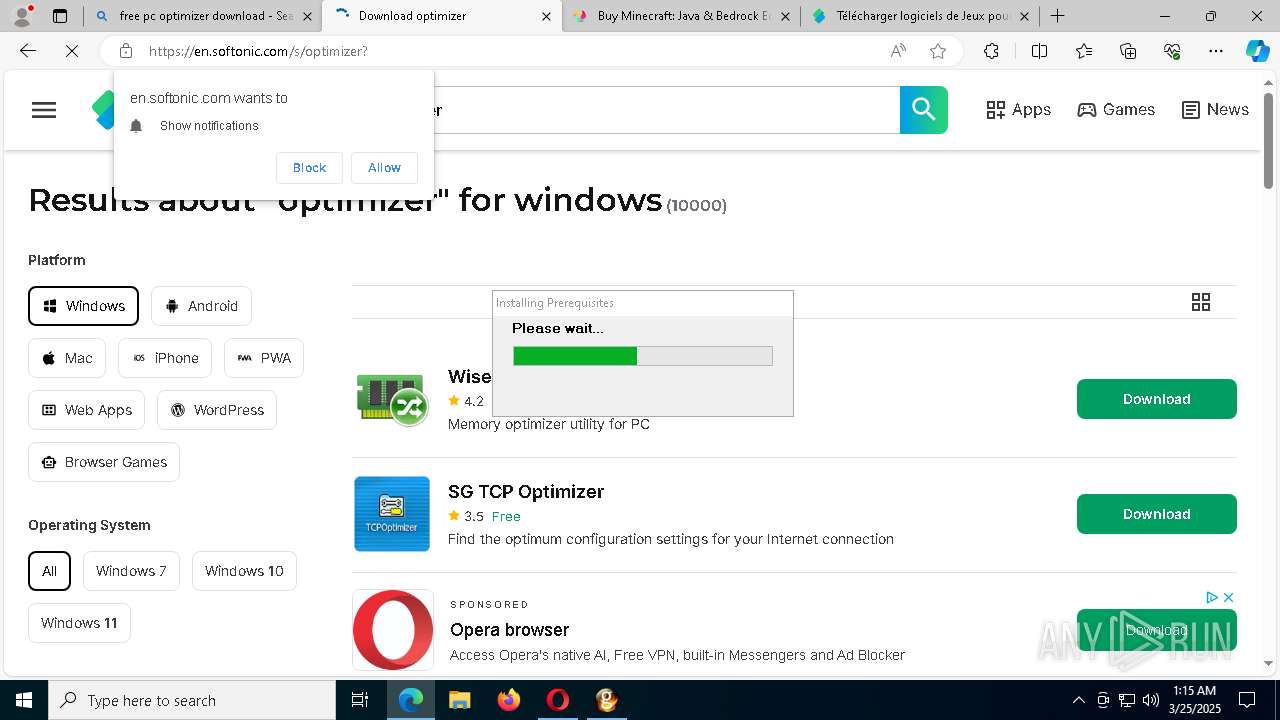
Task: Select the iPhone platform filter
Action: click(x=165, y=358)
